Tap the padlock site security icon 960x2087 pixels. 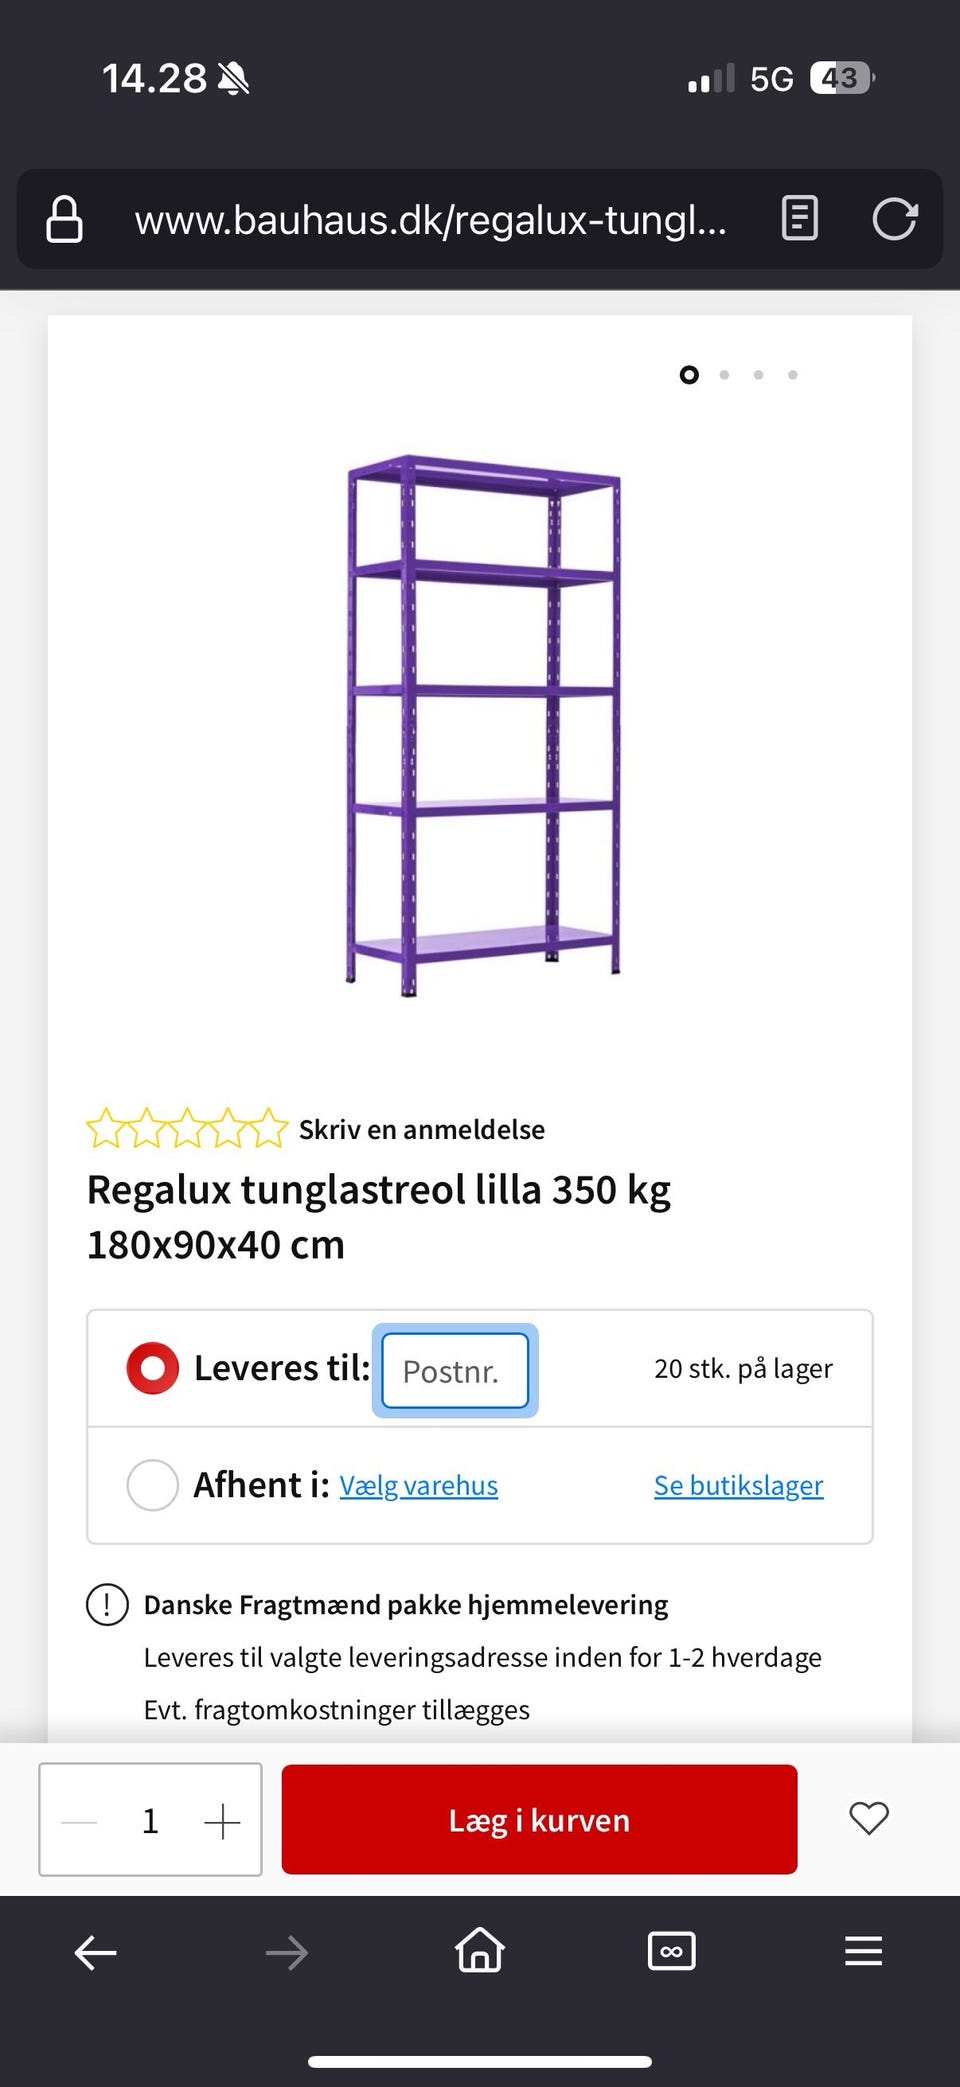coord(65,219)
